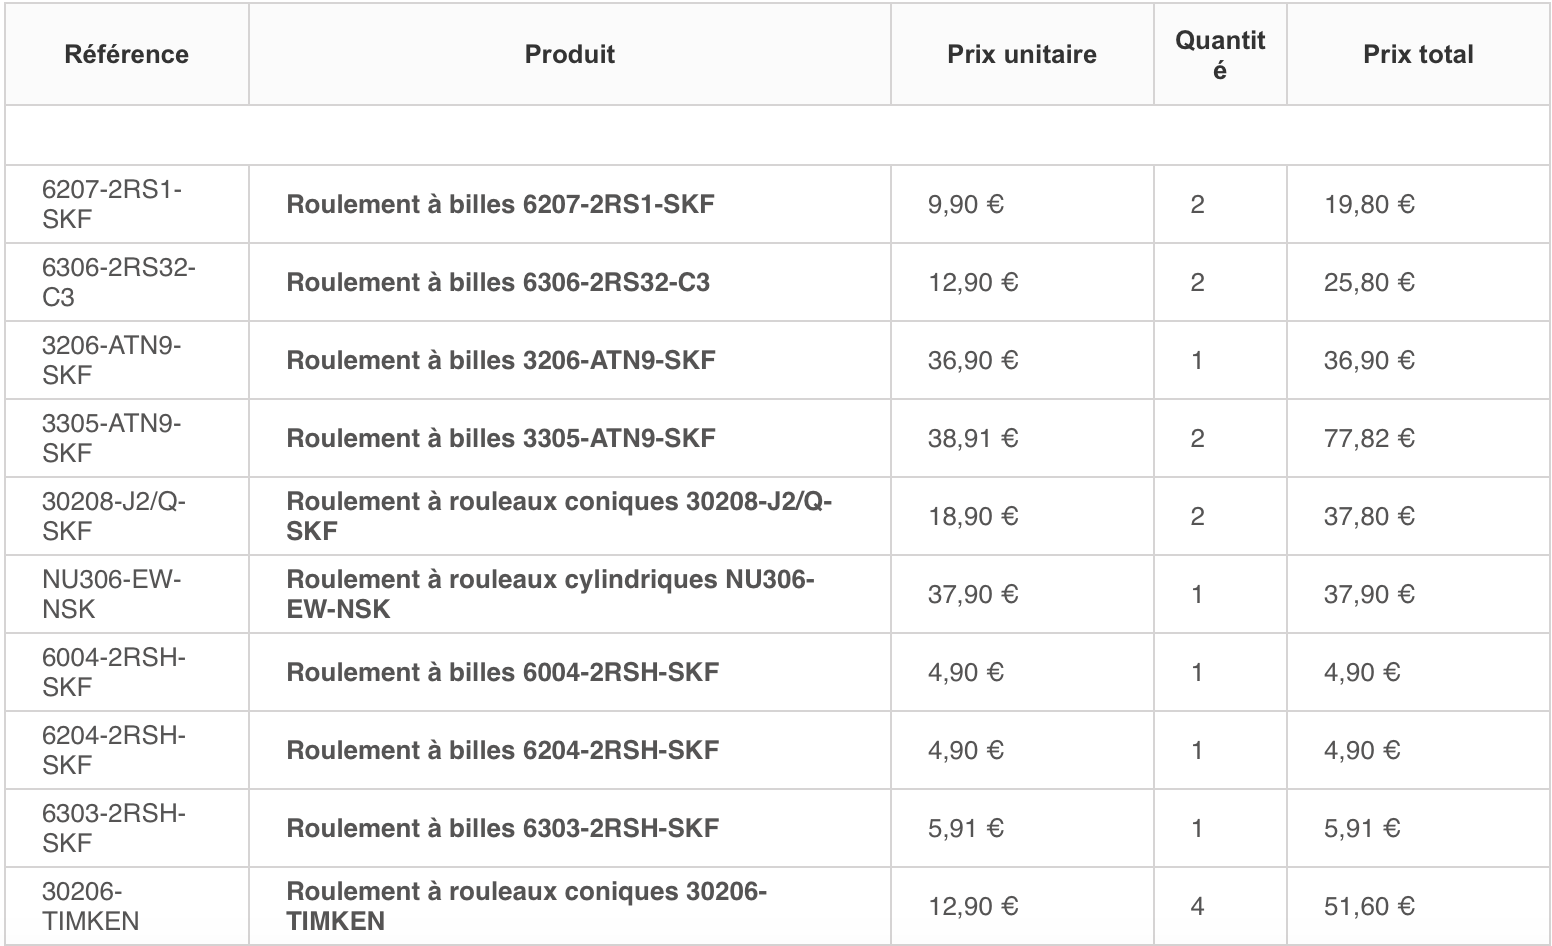1552x946 pixels.
Task: Click the Quantité column header
Action: click(1220, 54)
